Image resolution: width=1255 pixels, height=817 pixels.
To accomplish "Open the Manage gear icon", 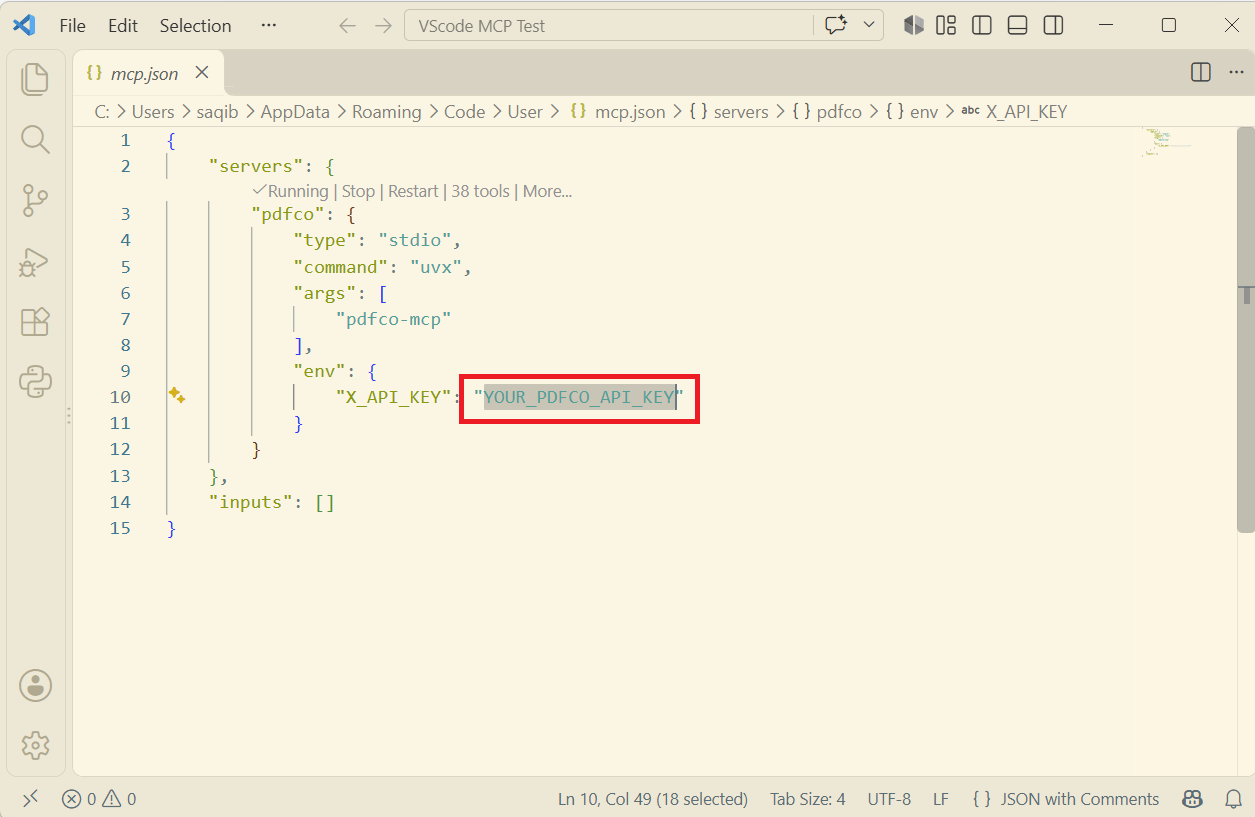I will (35, 745).
